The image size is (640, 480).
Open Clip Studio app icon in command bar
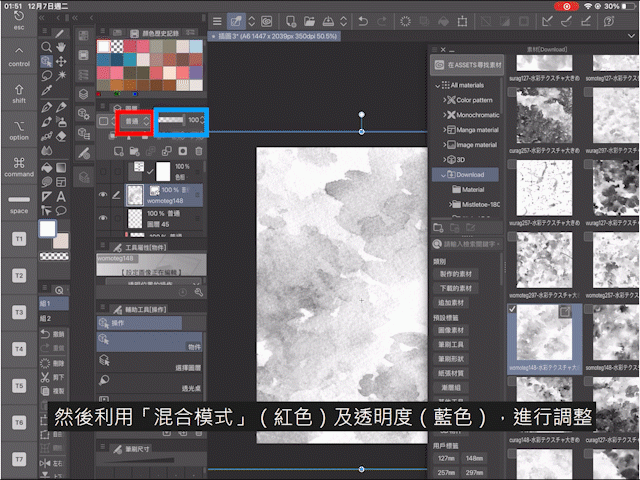267,21
